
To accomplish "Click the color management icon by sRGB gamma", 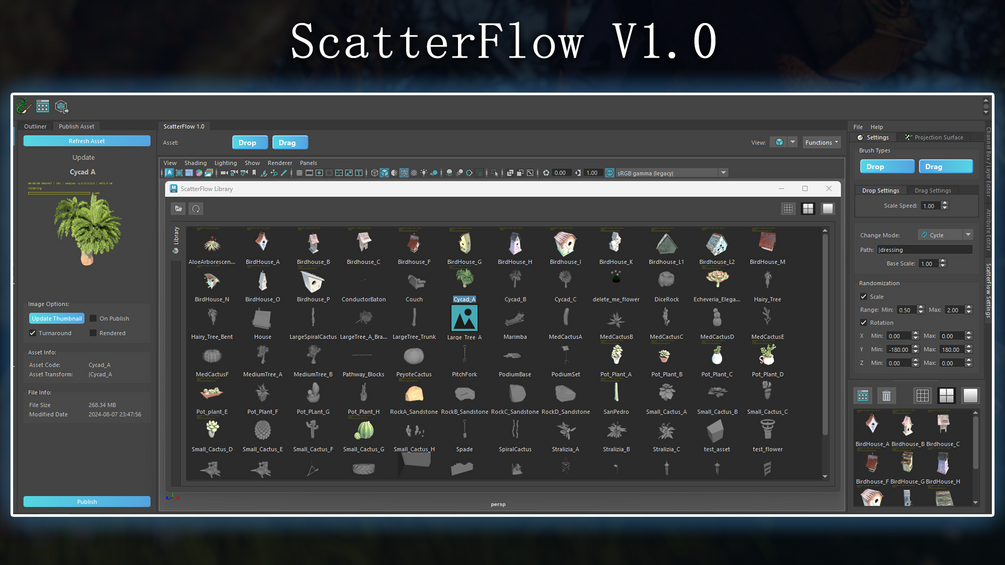I will 610,172.
